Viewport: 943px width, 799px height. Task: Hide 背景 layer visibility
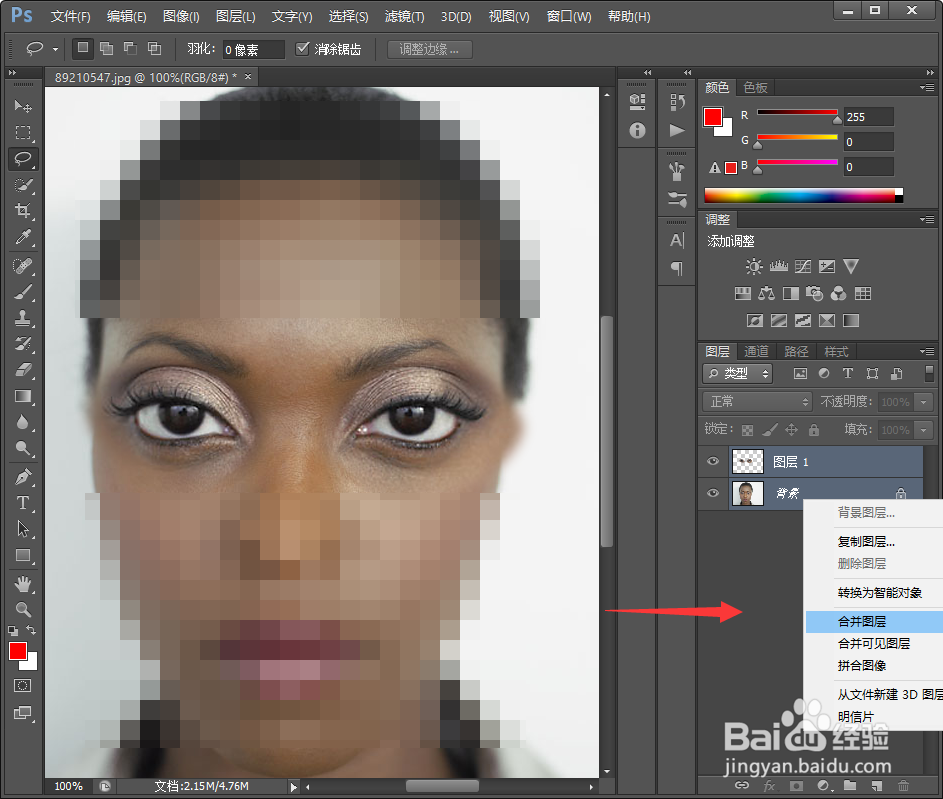[x=713, y=493]
